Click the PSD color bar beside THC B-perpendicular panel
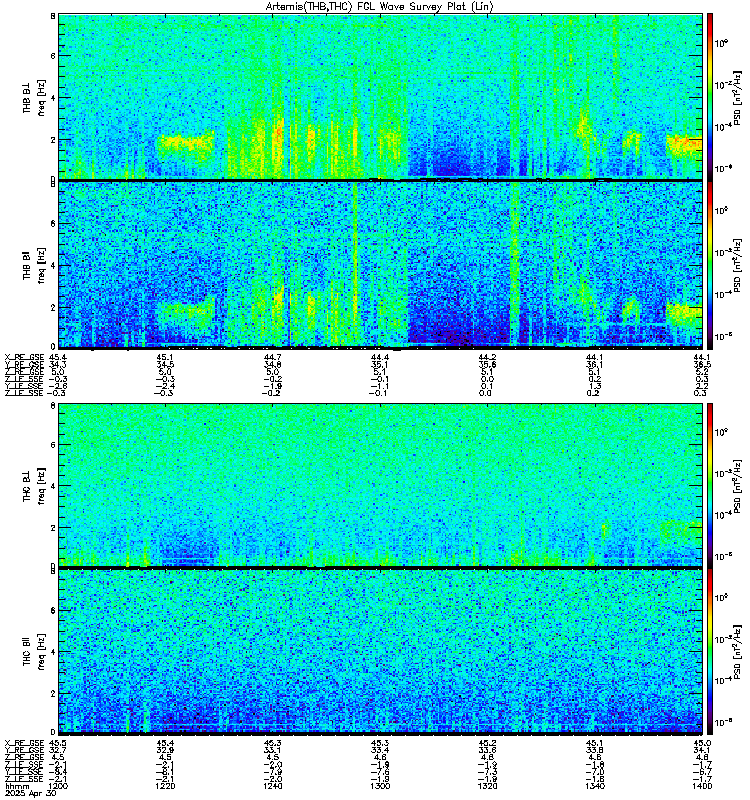This screenshot has height=800, width=750. click(710, 485)
